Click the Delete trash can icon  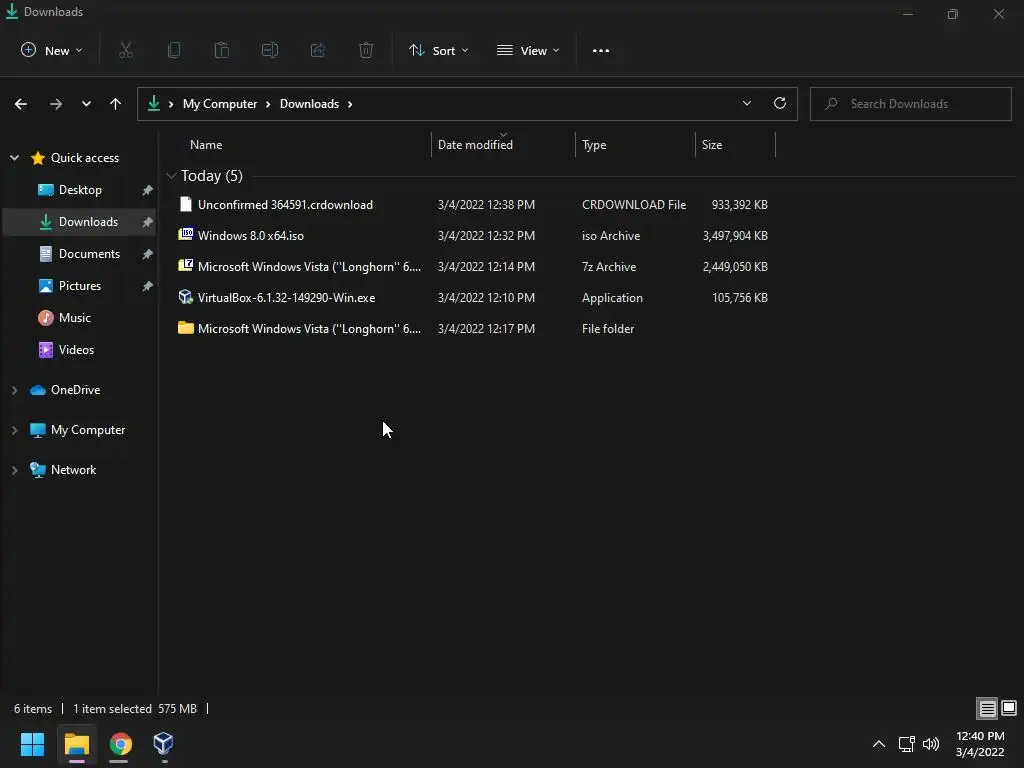pyautogui.click(x=366, y=50)
